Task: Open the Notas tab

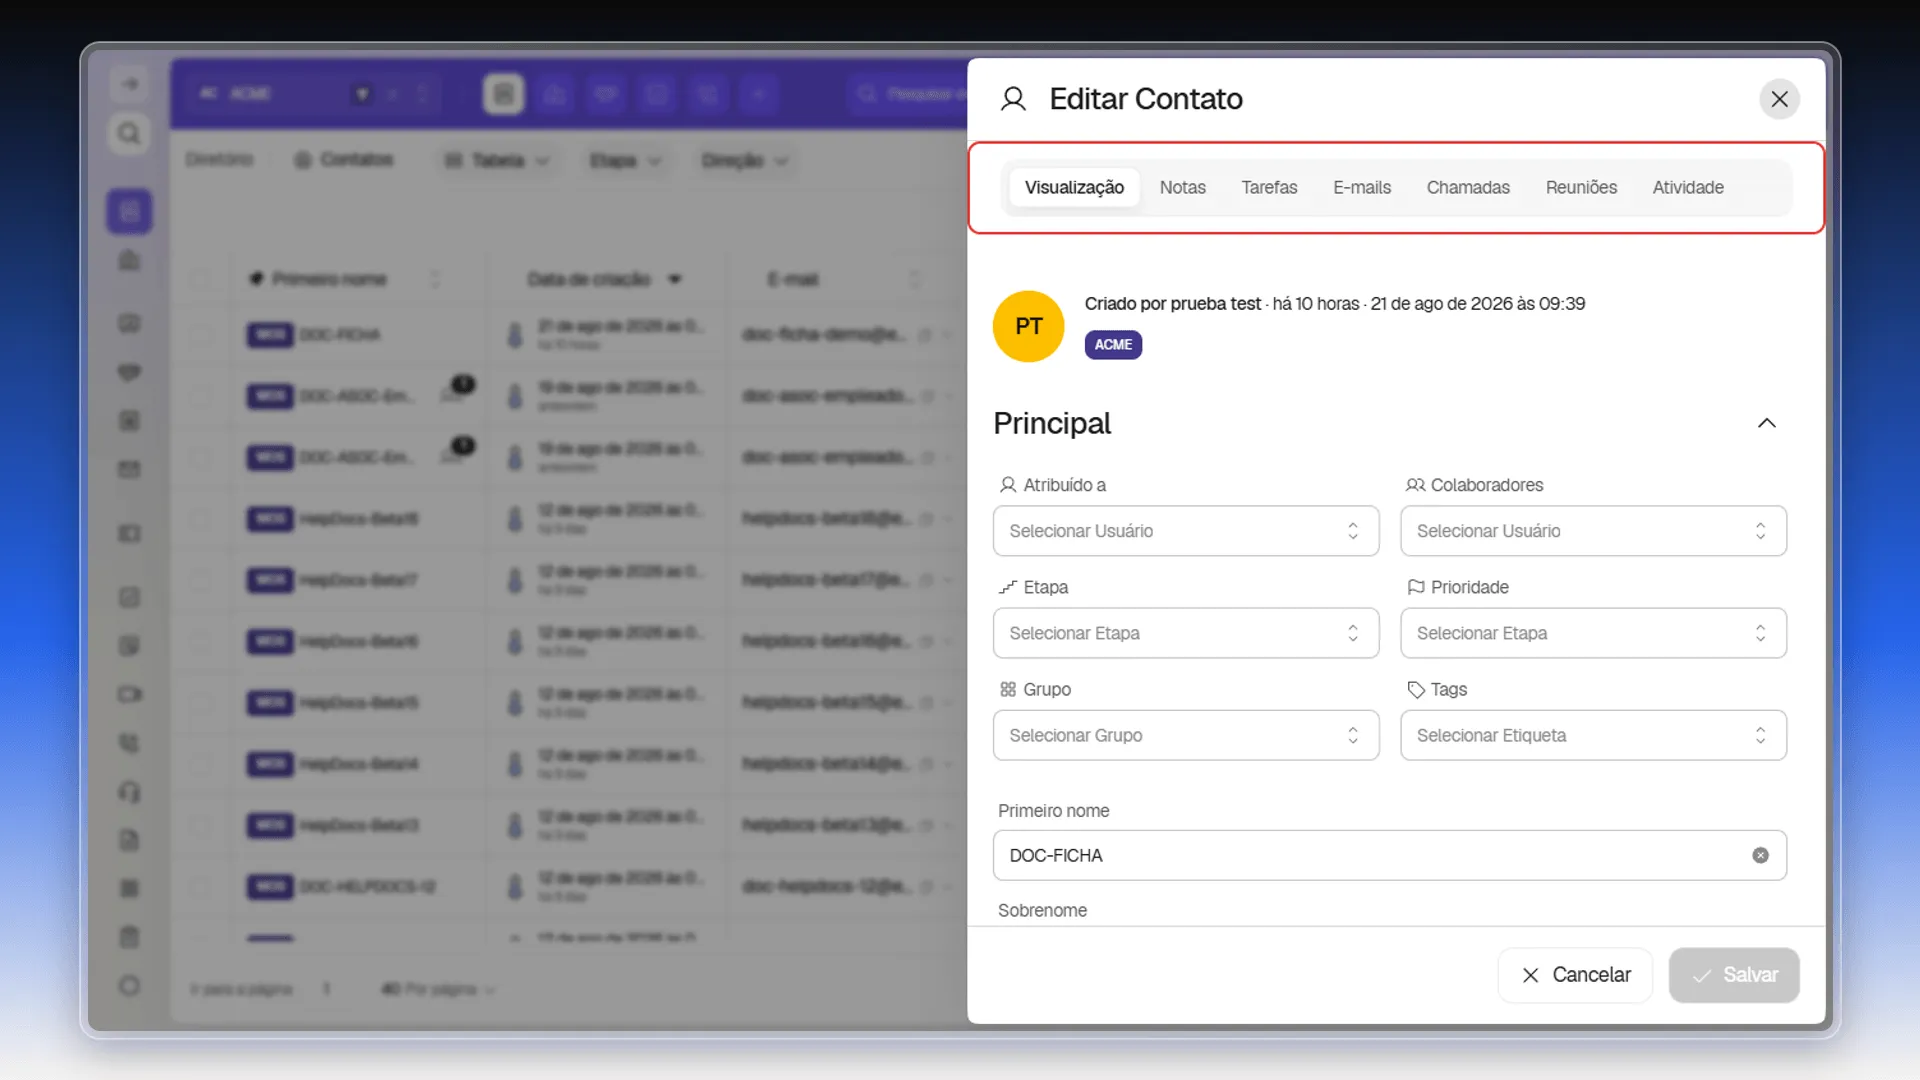Action: coord(1182,187)
